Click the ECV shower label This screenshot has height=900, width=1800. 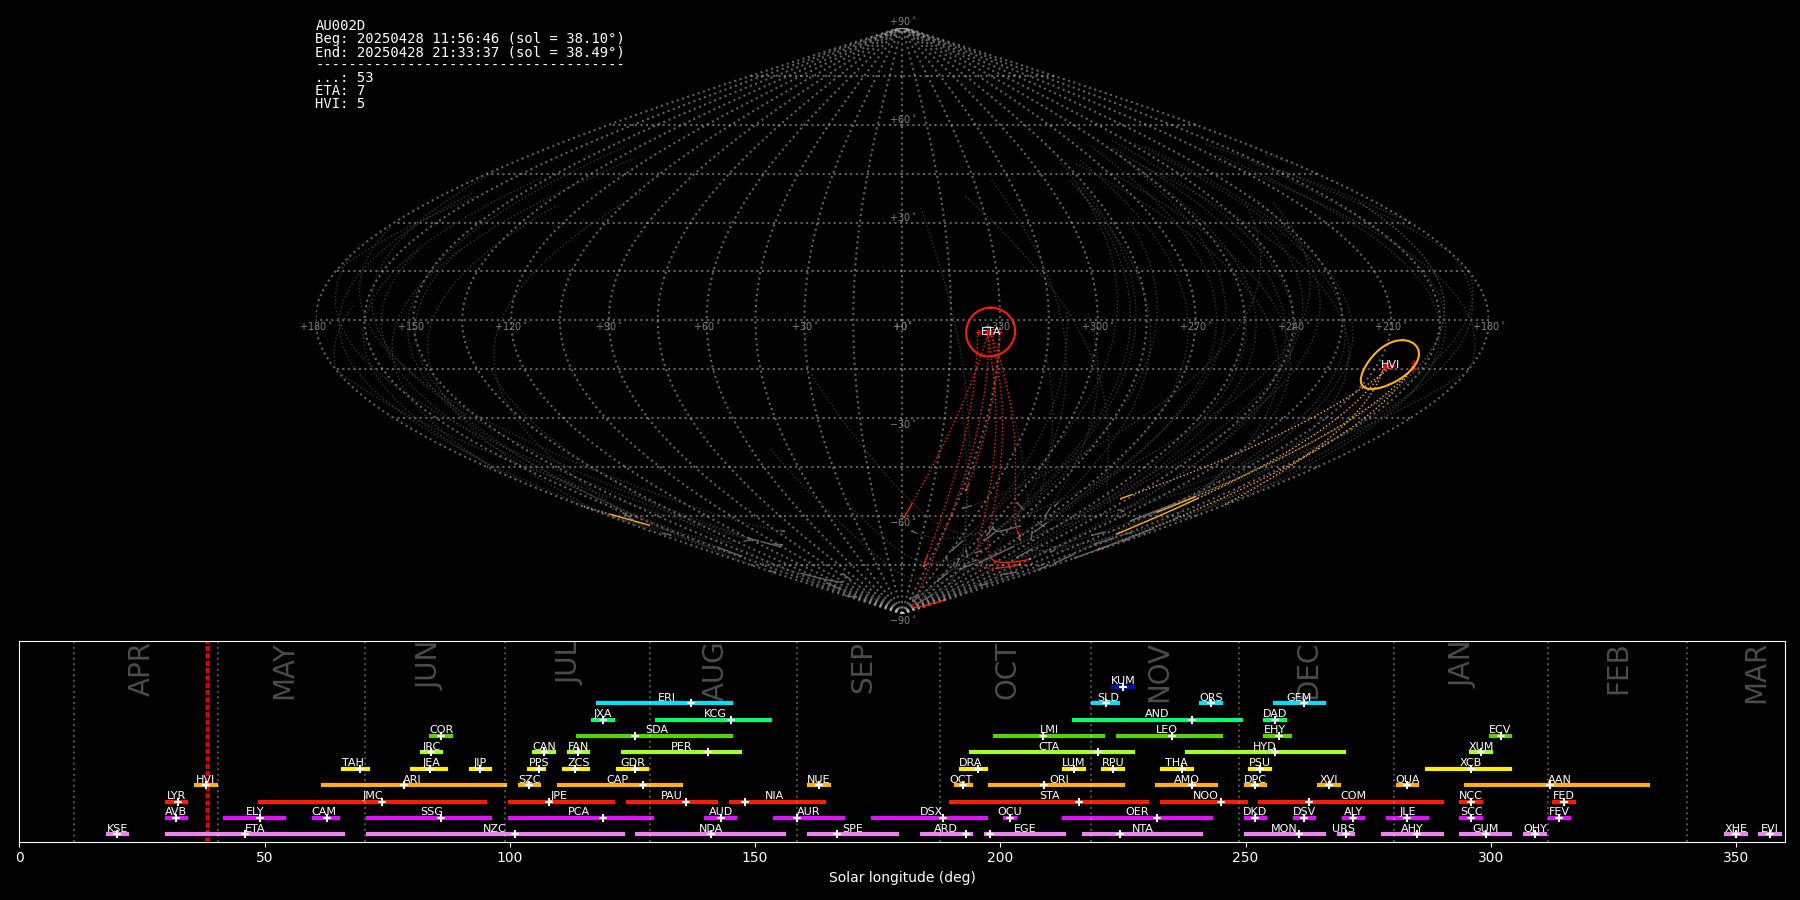(x=1499, y=730)
